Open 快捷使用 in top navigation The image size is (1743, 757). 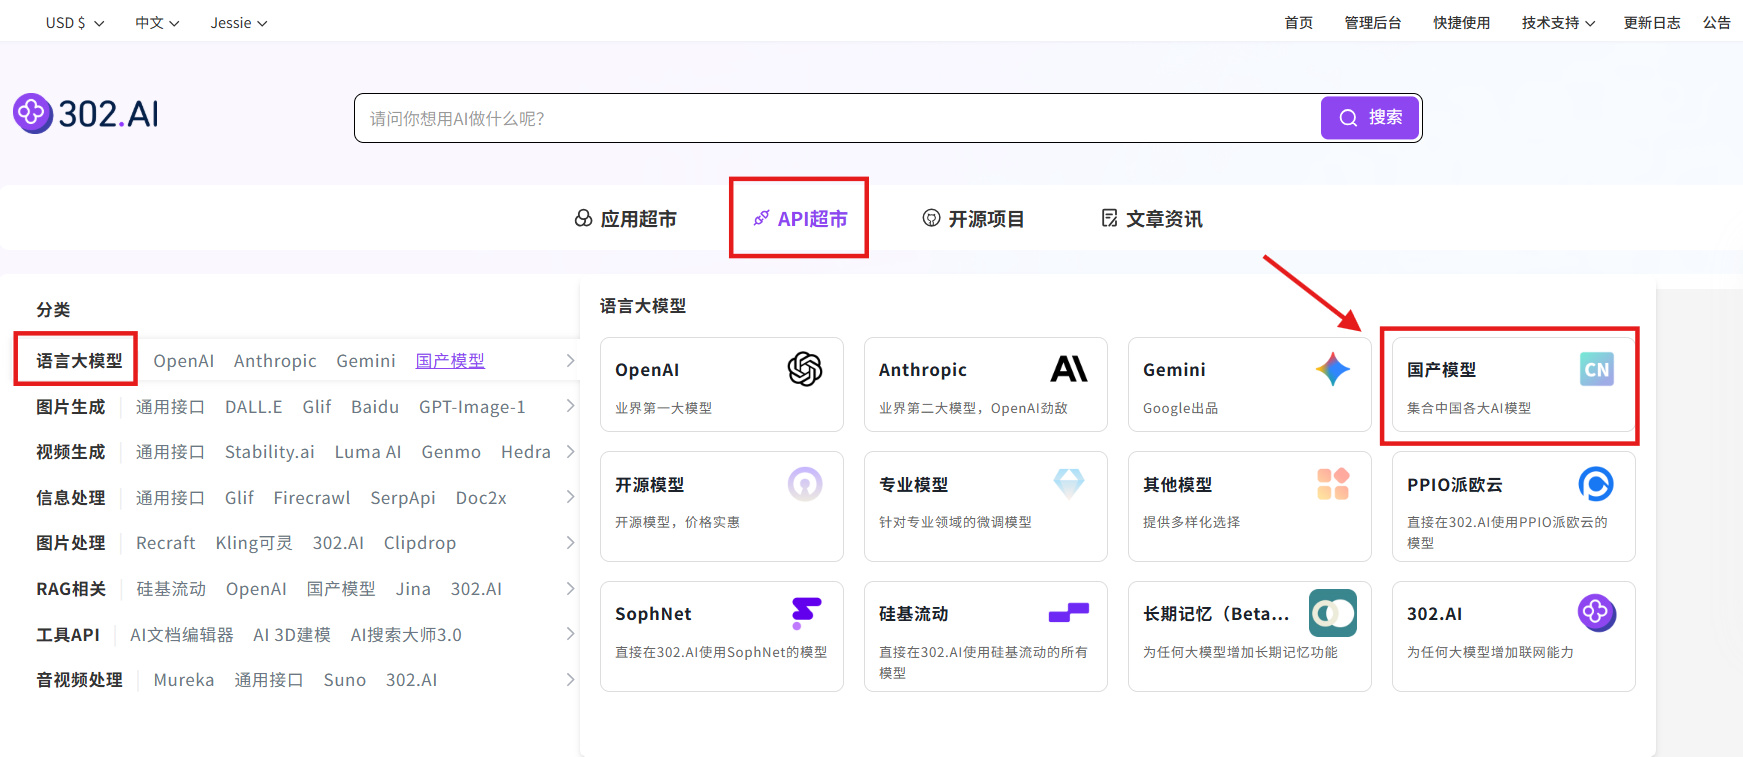click(x=1461, y=23)
